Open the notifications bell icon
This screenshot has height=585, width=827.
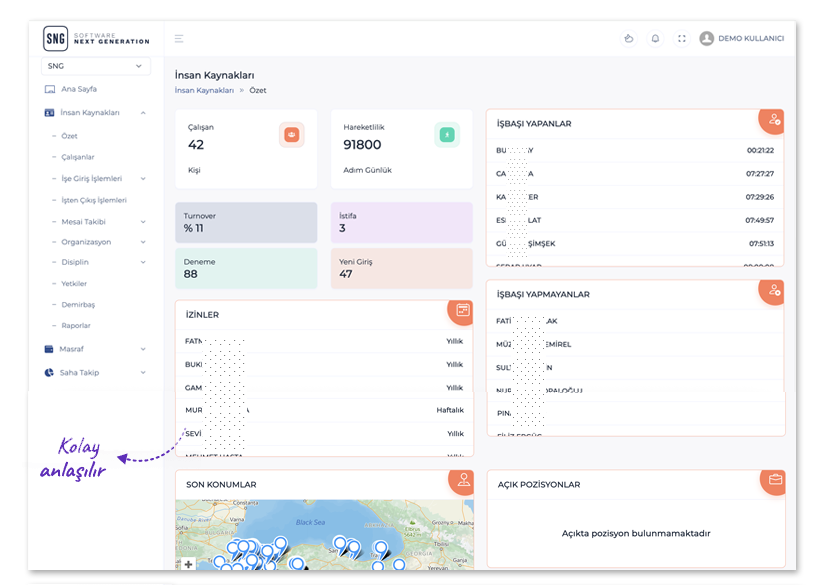point(655,39)
